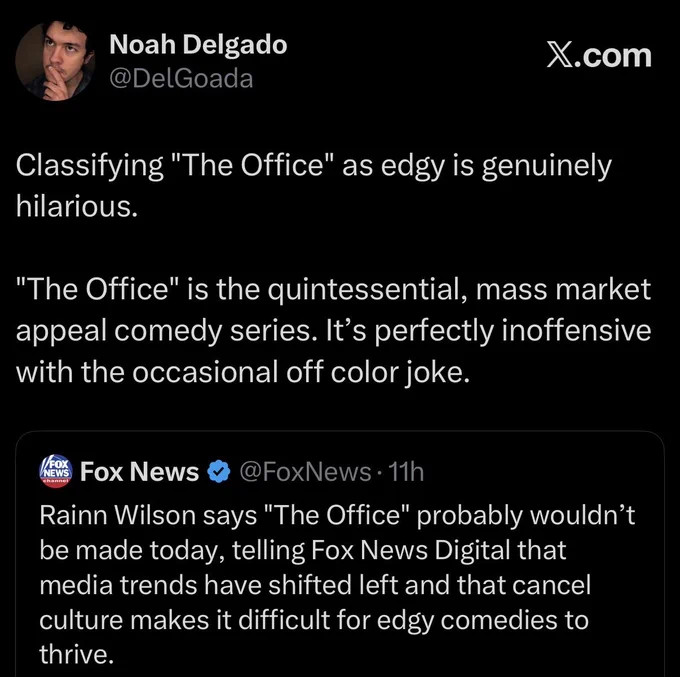Click the blue verified badge beside Fox News
The image size is (680, 677).
coord(219,471)
